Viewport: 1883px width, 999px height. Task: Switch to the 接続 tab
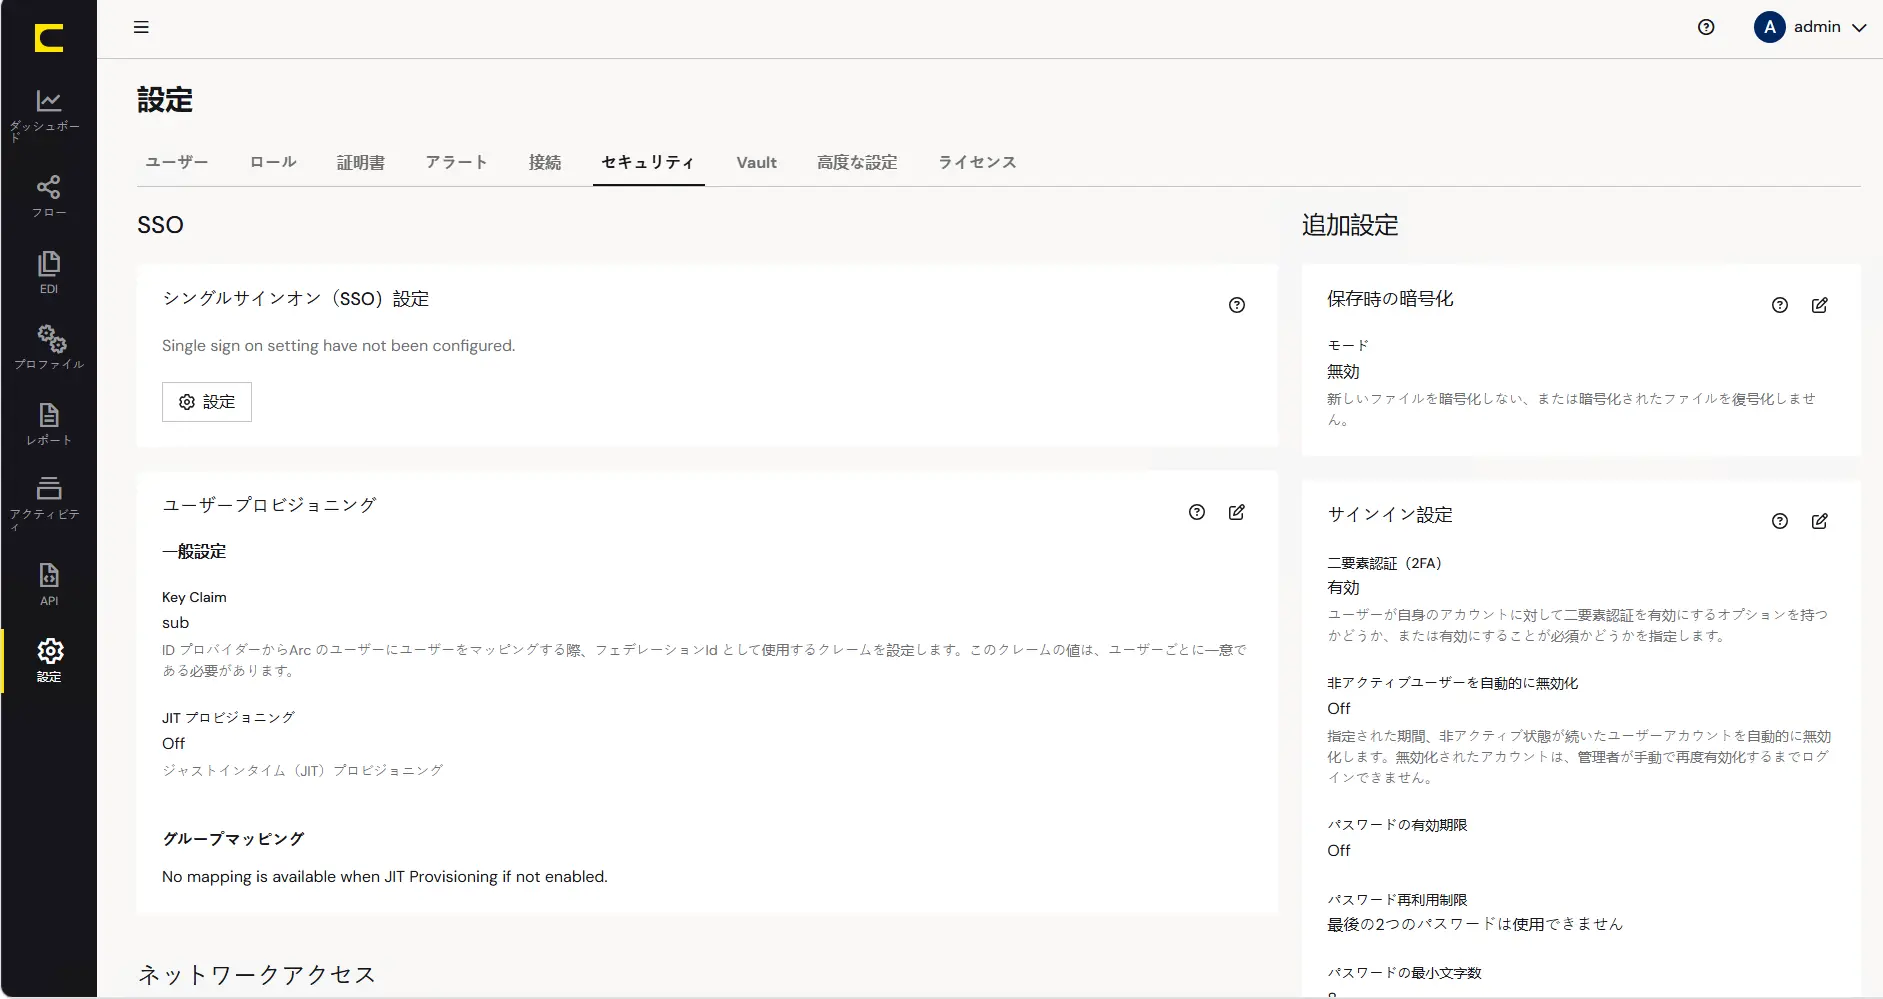[545, 162]
